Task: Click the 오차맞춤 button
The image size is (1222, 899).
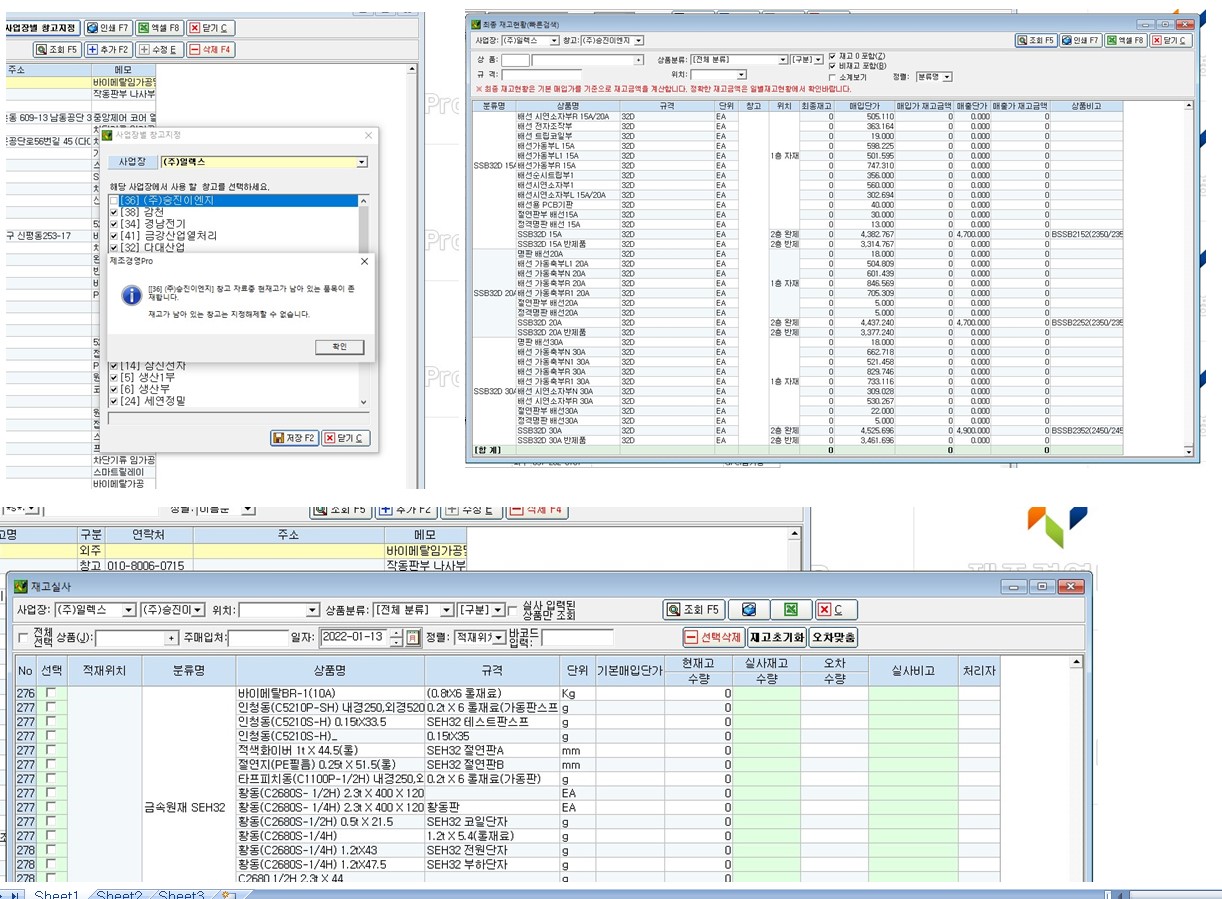Action: pos(835,637)
